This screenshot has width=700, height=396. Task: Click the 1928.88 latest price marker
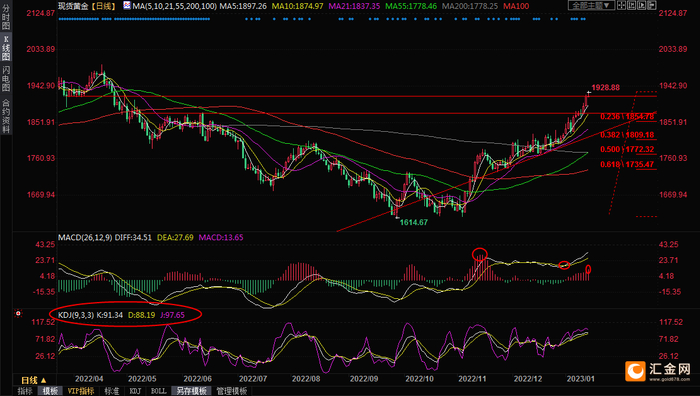[605, 88]
